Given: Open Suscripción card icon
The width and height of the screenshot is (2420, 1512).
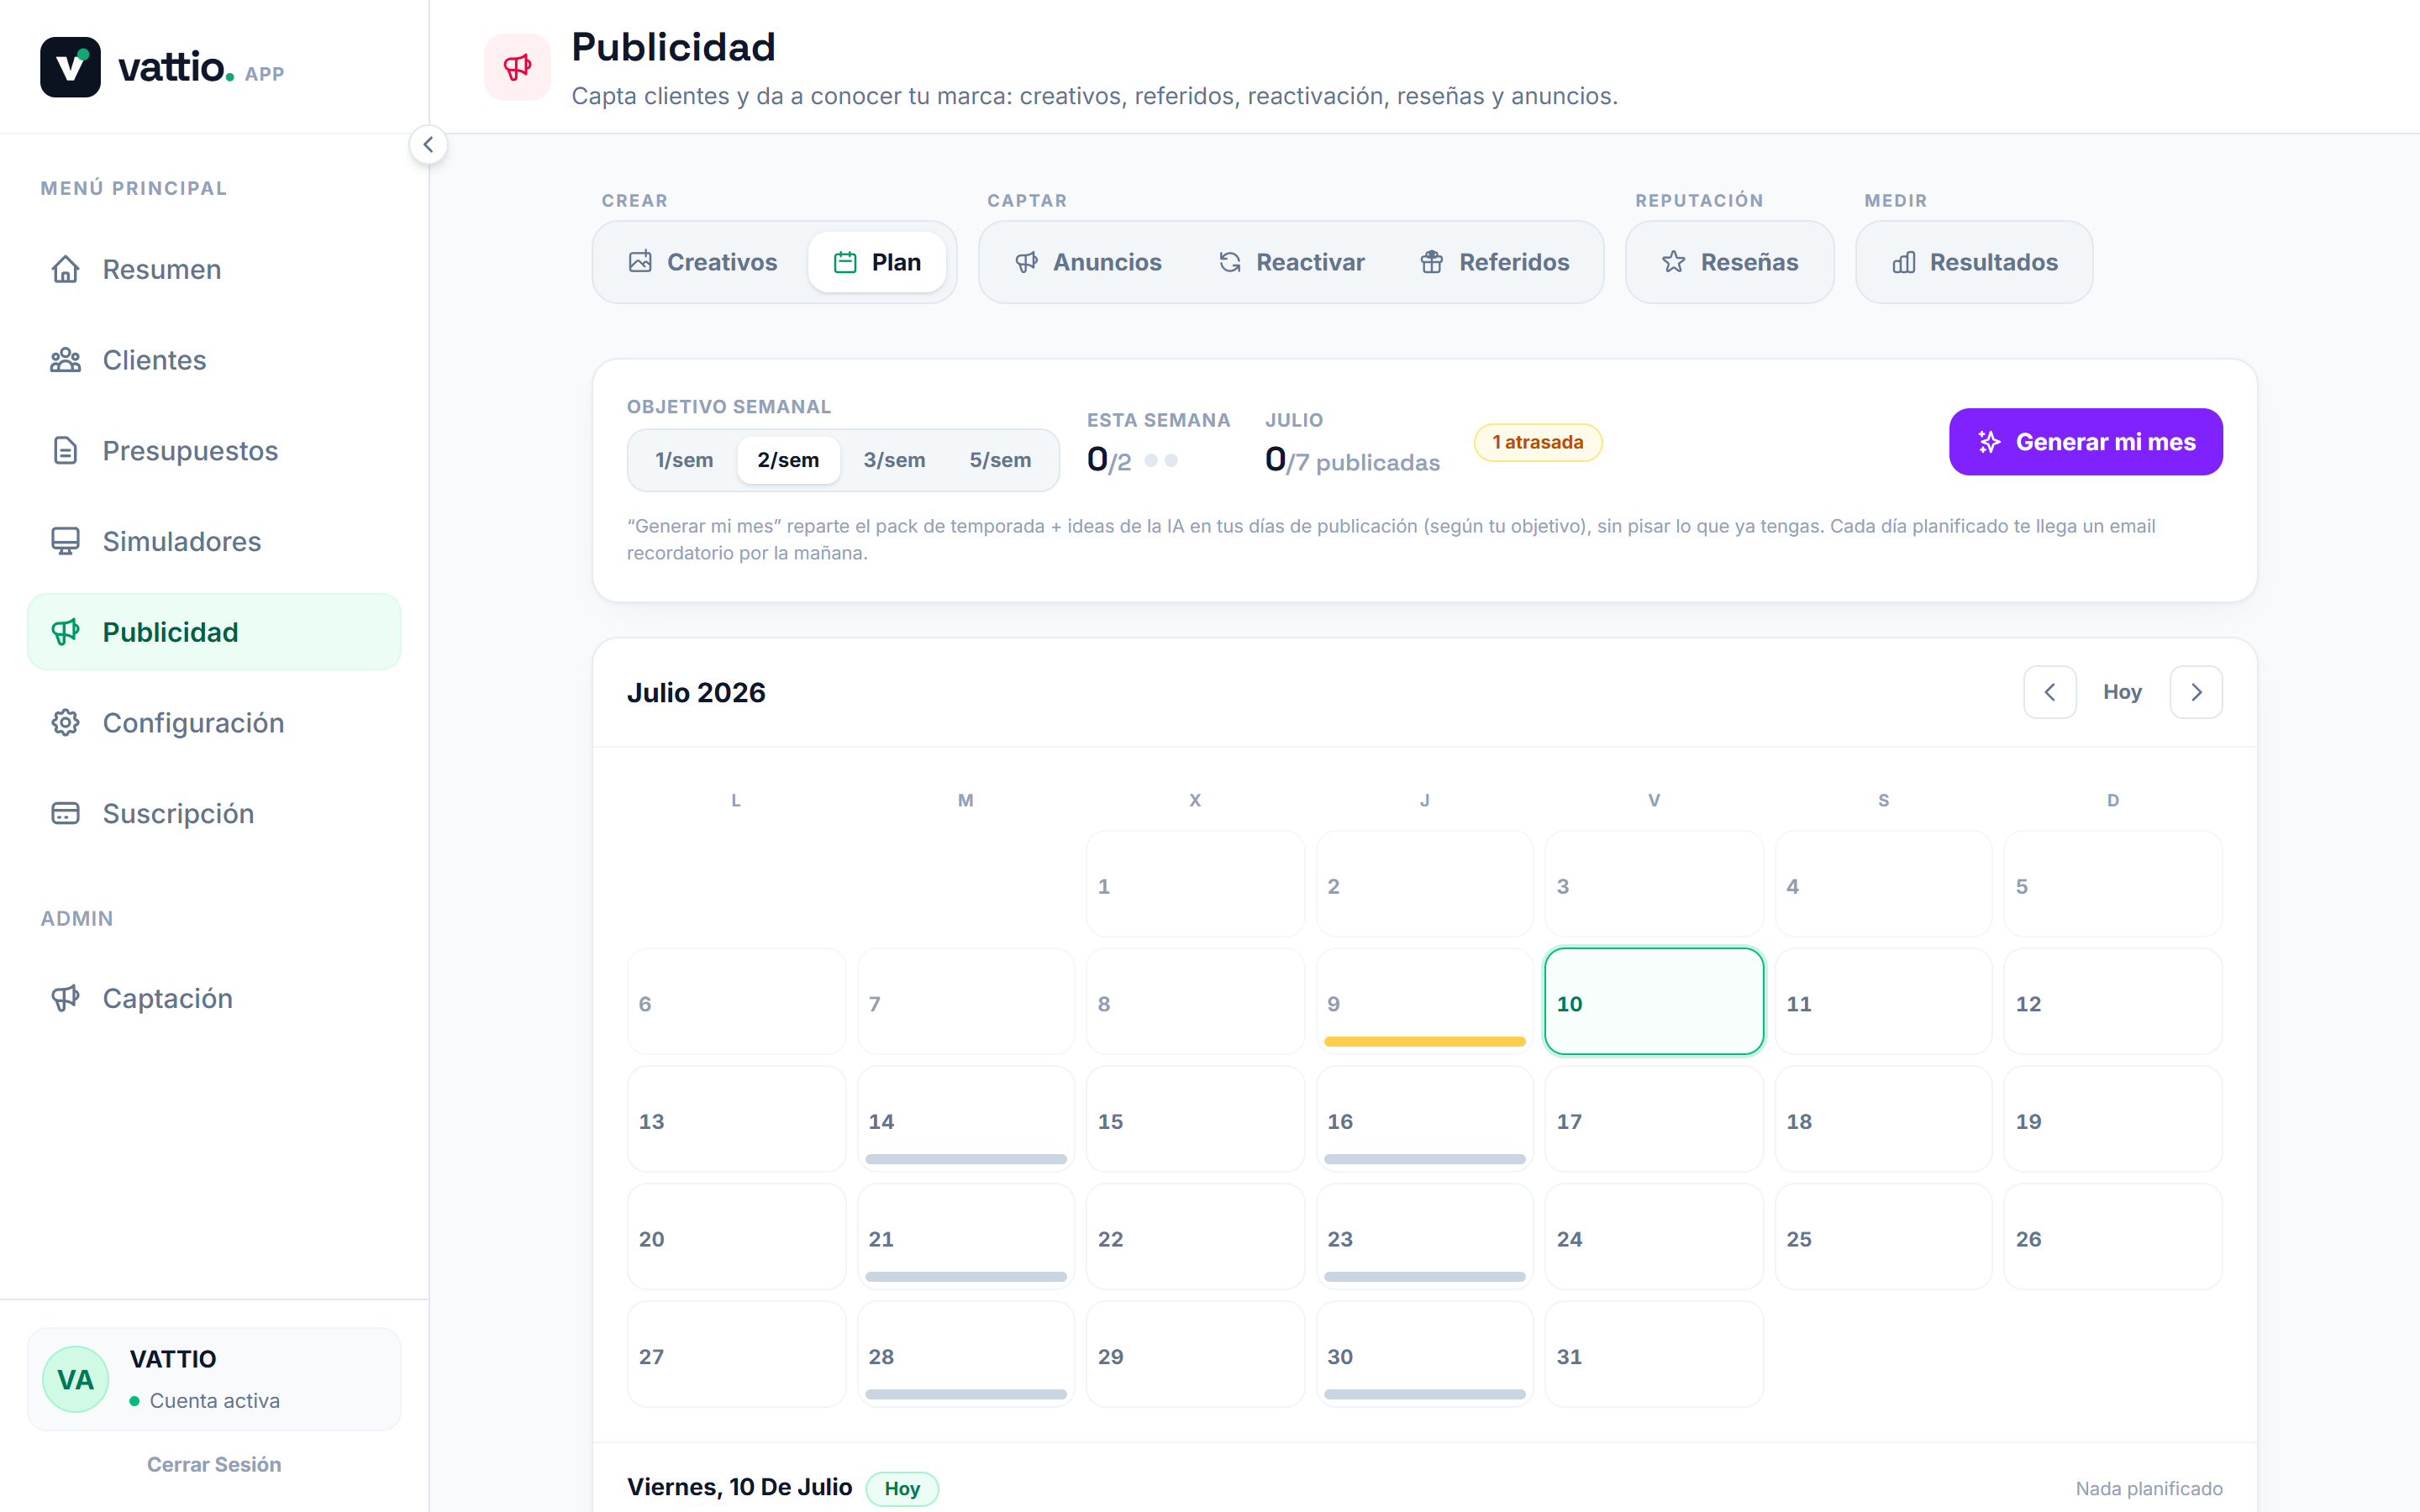Looking at the screenshot, I should 65,813.
